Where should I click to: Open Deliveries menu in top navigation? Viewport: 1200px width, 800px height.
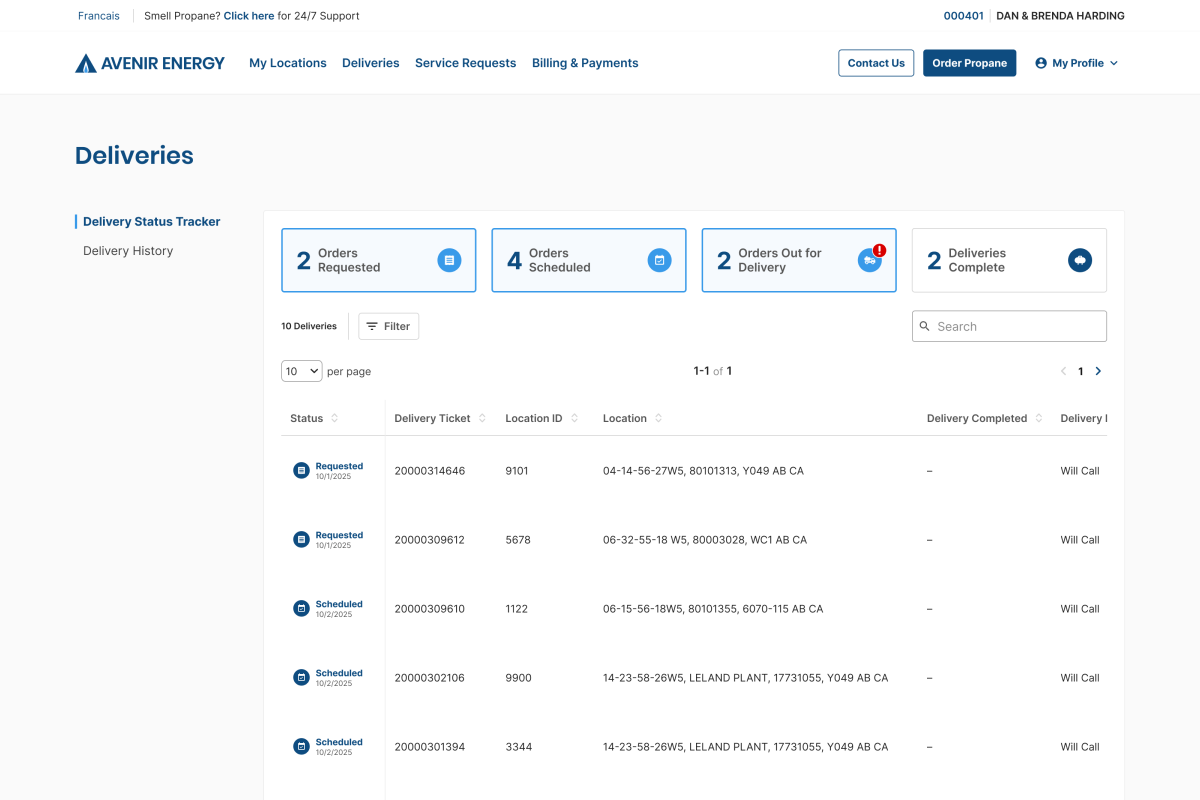click(371, 63)
